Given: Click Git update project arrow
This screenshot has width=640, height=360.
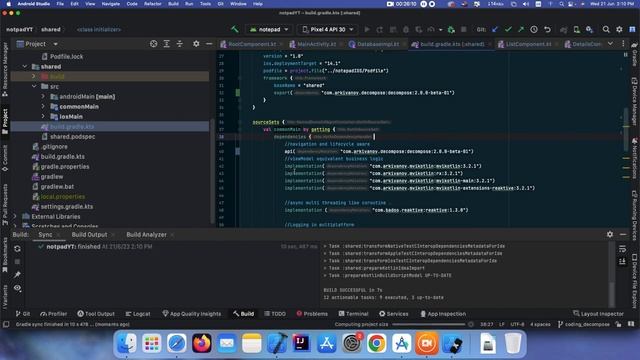Looking at the screenshot, I should point(495,29).
